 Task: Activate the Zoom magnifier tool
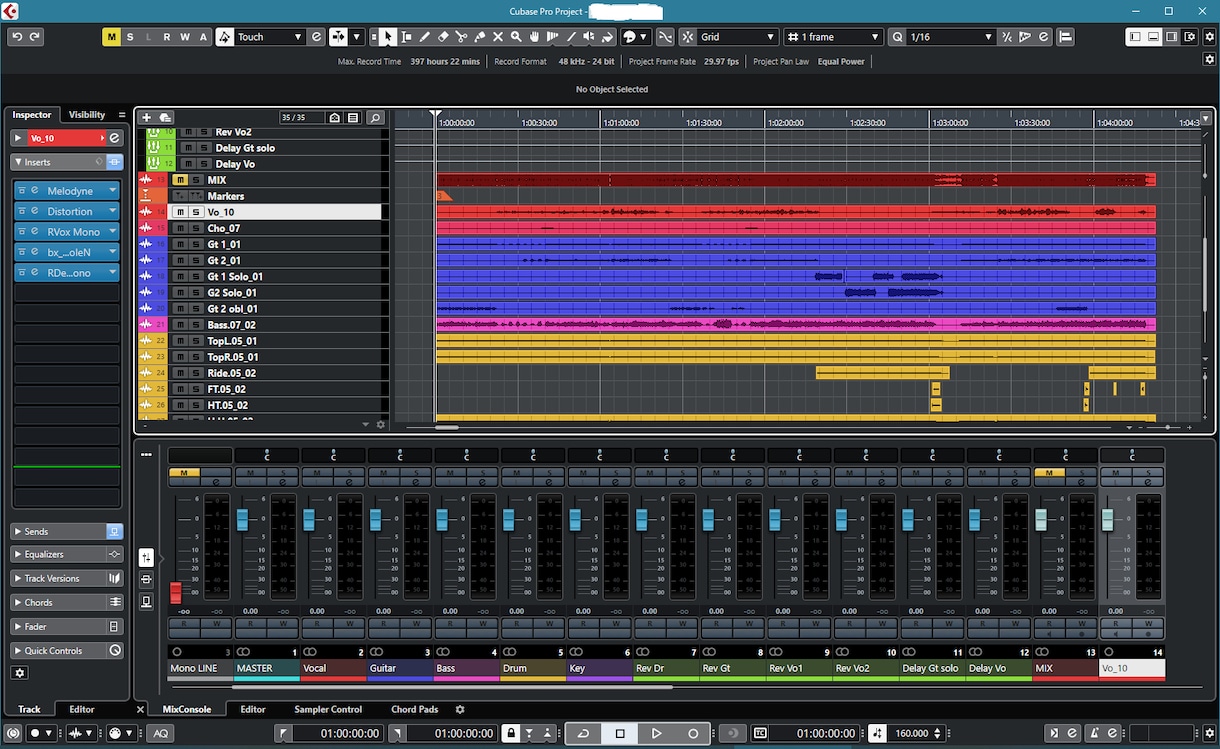(x=516, y=37)
